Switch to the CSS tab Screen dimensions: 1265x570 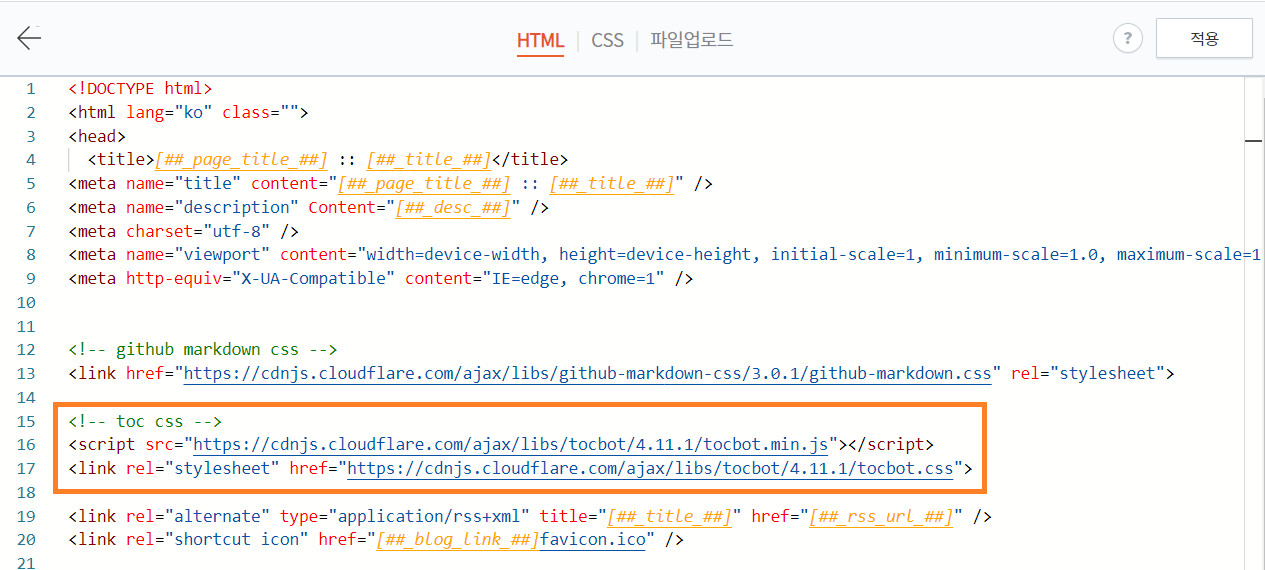607,40
